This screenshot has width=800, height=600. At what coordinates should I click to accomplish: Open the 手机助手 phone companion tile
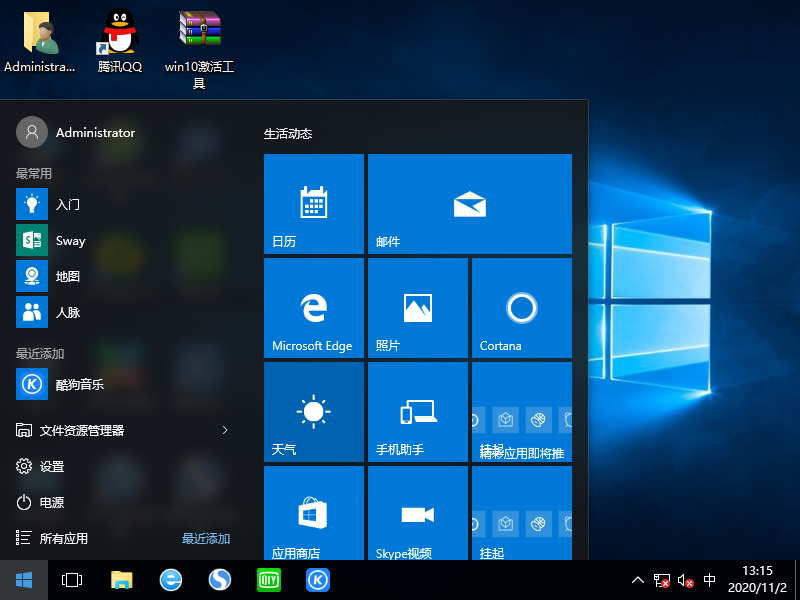pyautogui.click(x=417, y=412)
